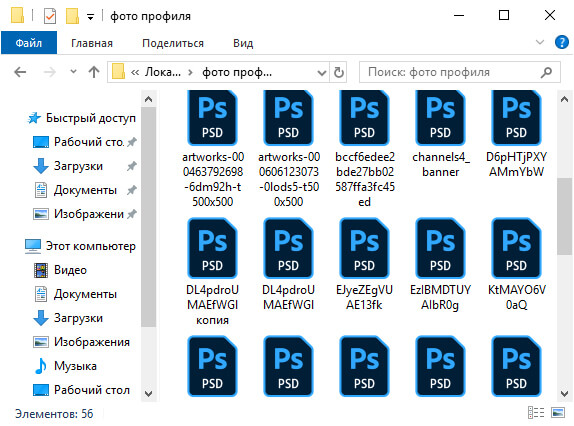
Task: Click the file list scroll up arrow
Action: 564,99
